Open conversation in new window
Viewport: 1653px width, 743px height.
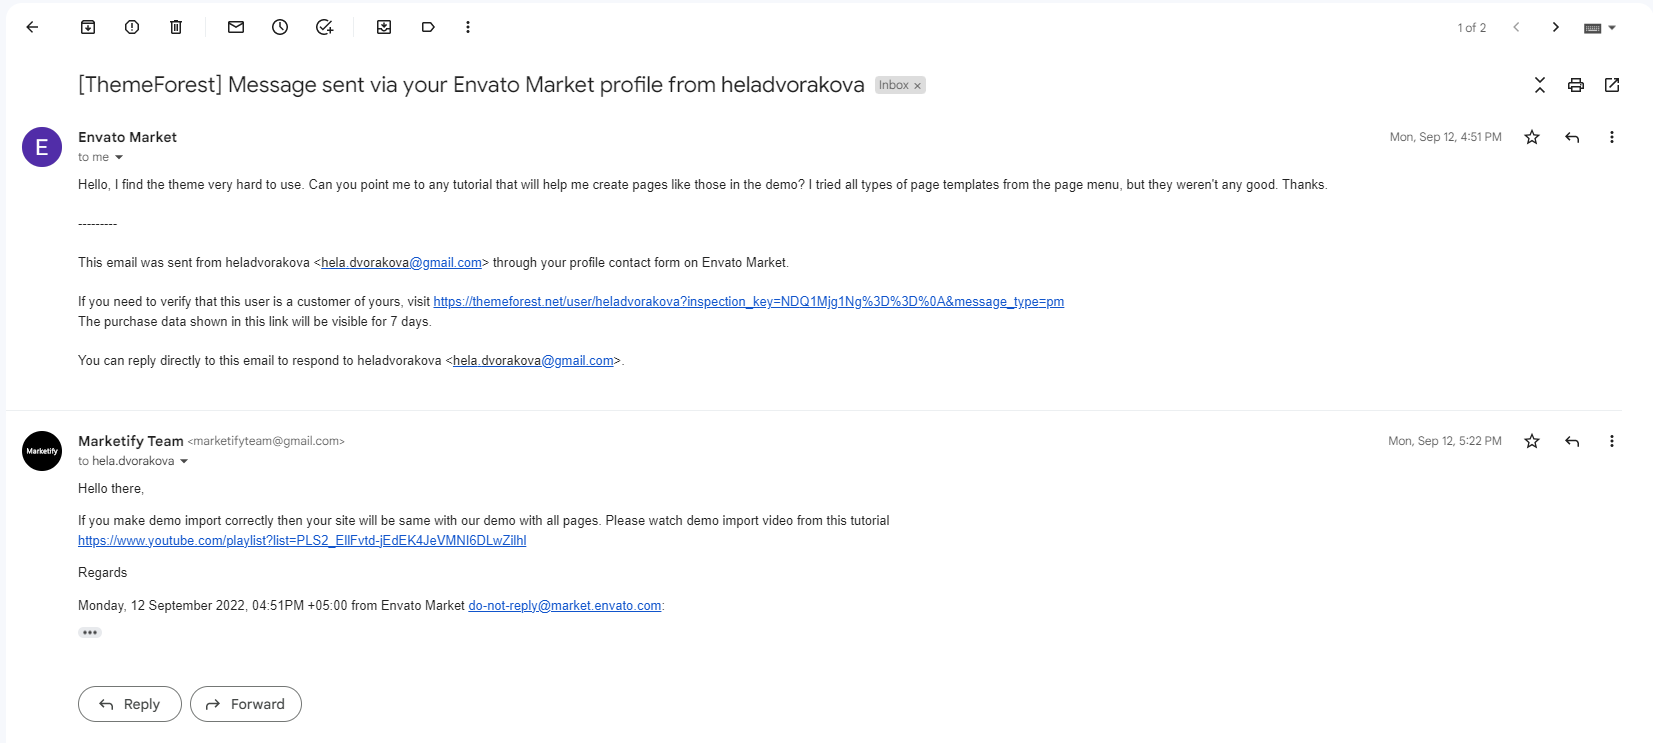[x=1612, y=85]
